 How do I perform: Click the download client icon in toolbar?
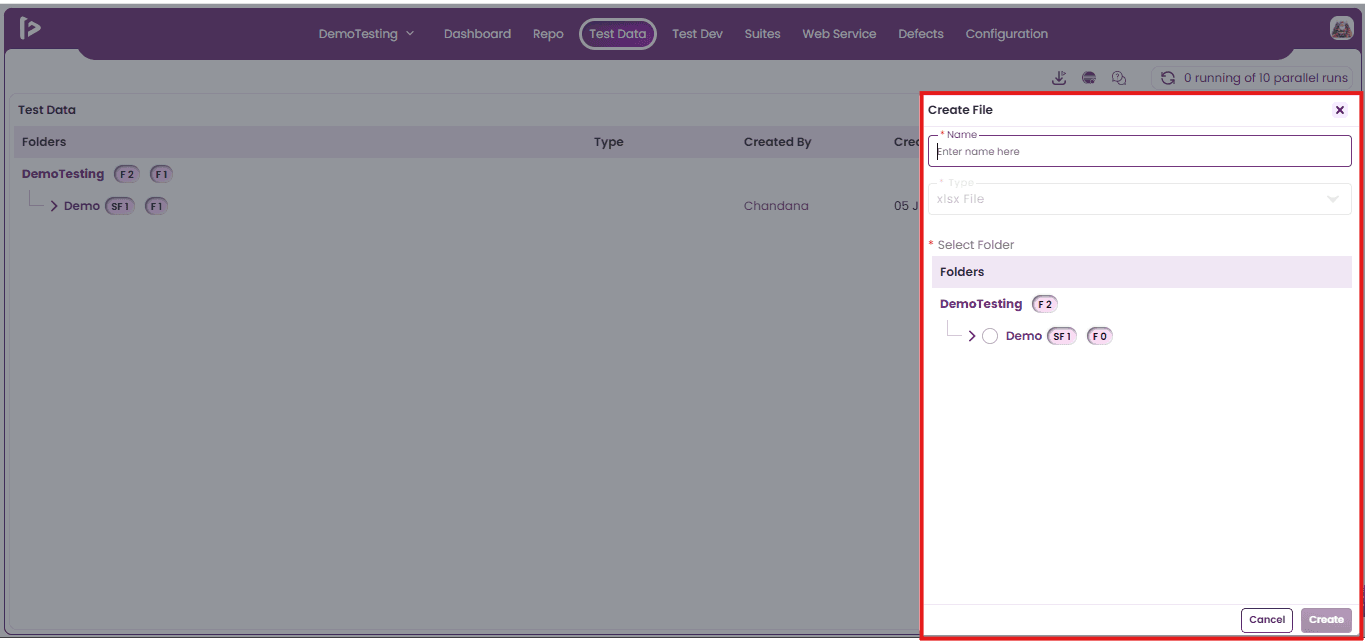pyautogui.click(x=1059, y=78)
